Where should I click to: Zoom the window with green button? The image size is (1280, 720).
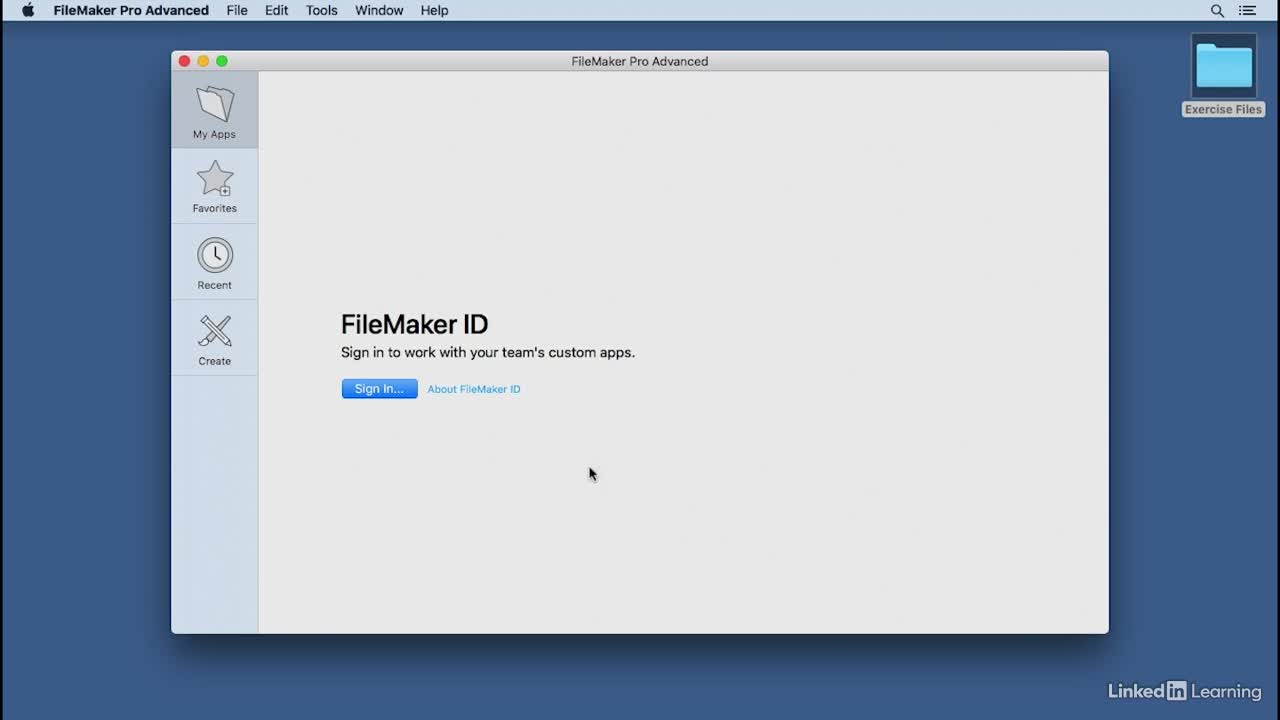(222, 61)
